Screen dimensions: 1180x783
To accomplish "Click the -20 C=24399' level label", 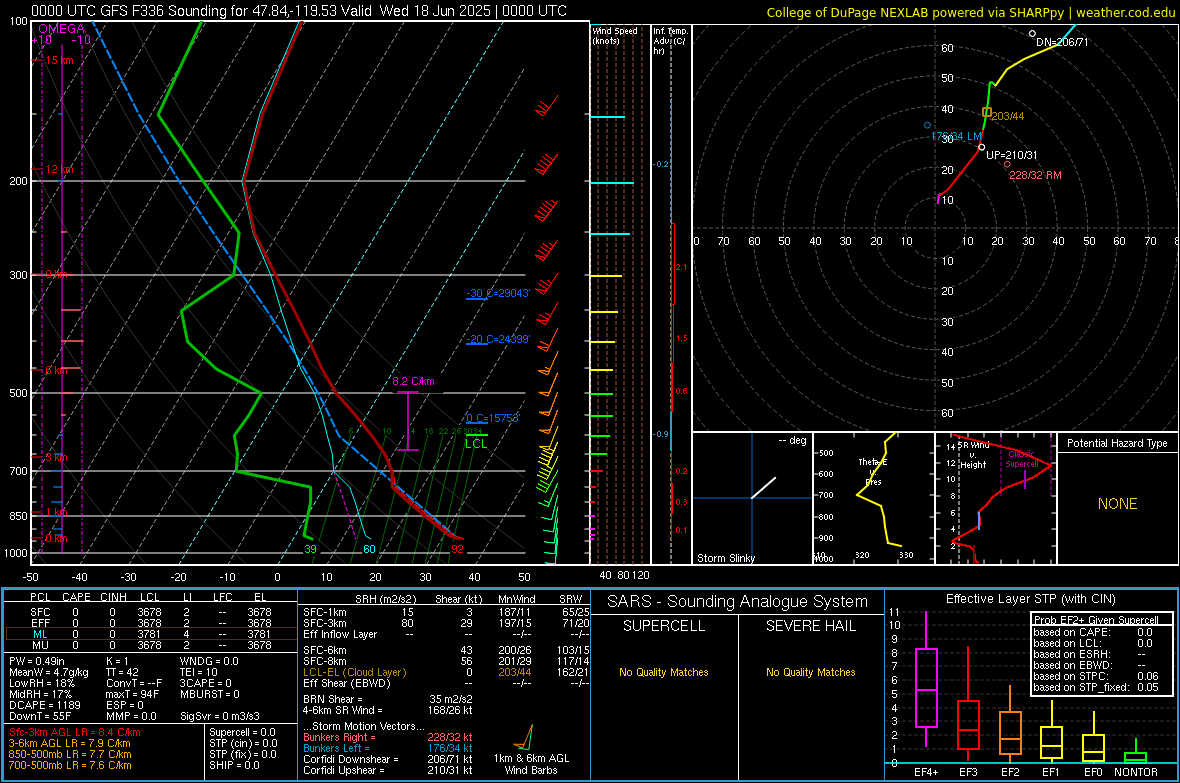I will coord(497,340).
